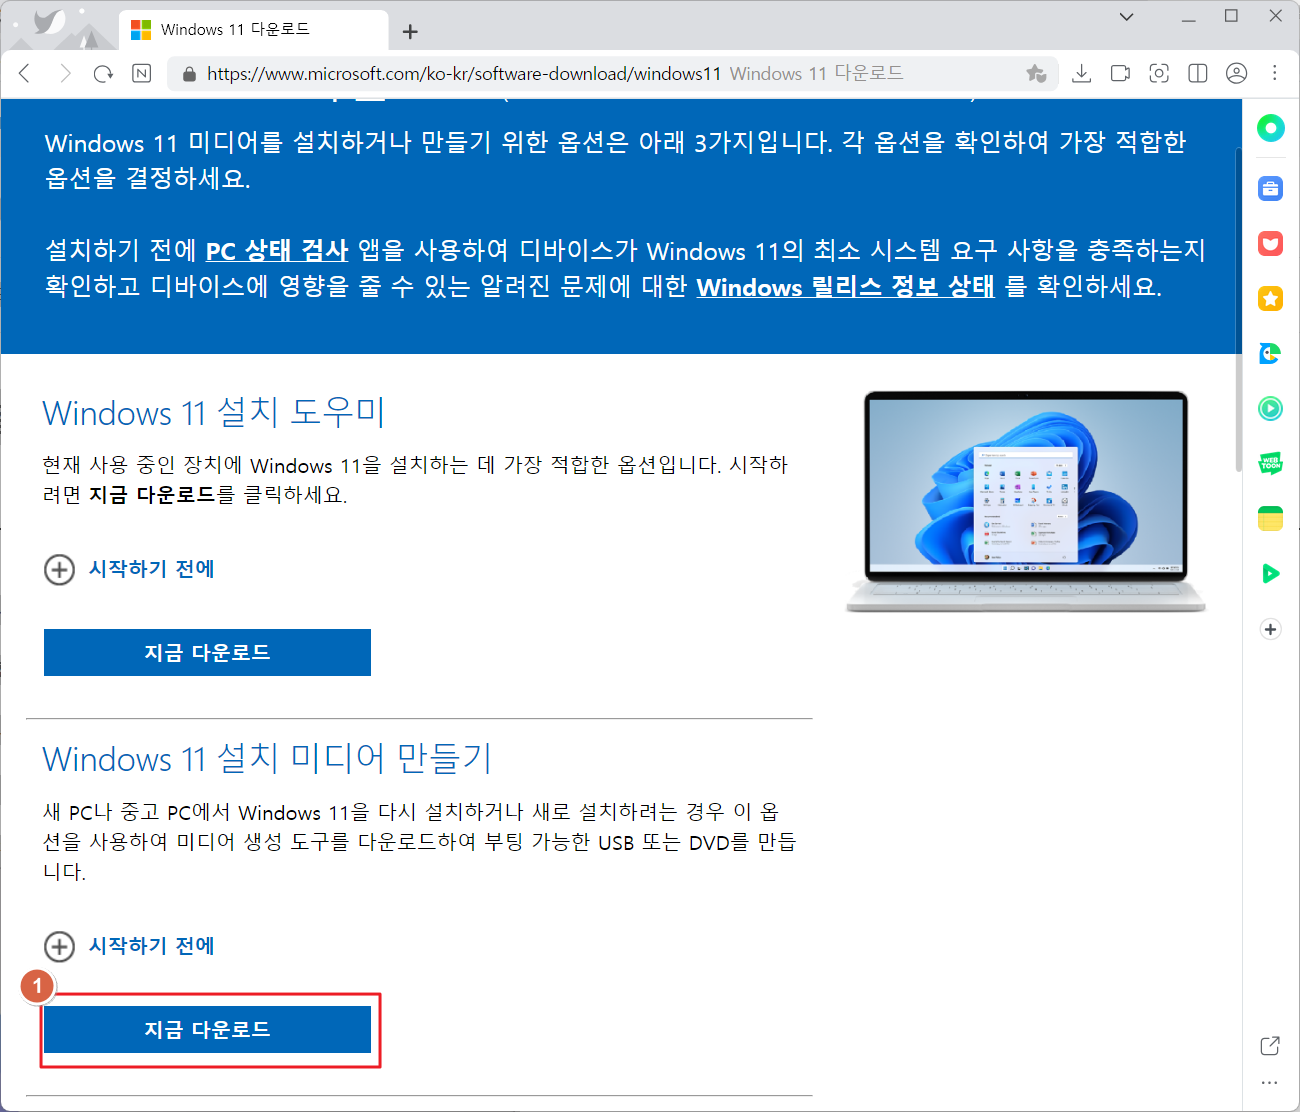View the site security lock icon
The width and height of the screenshot is (1300, 1112).
click(x=189, y=74)
